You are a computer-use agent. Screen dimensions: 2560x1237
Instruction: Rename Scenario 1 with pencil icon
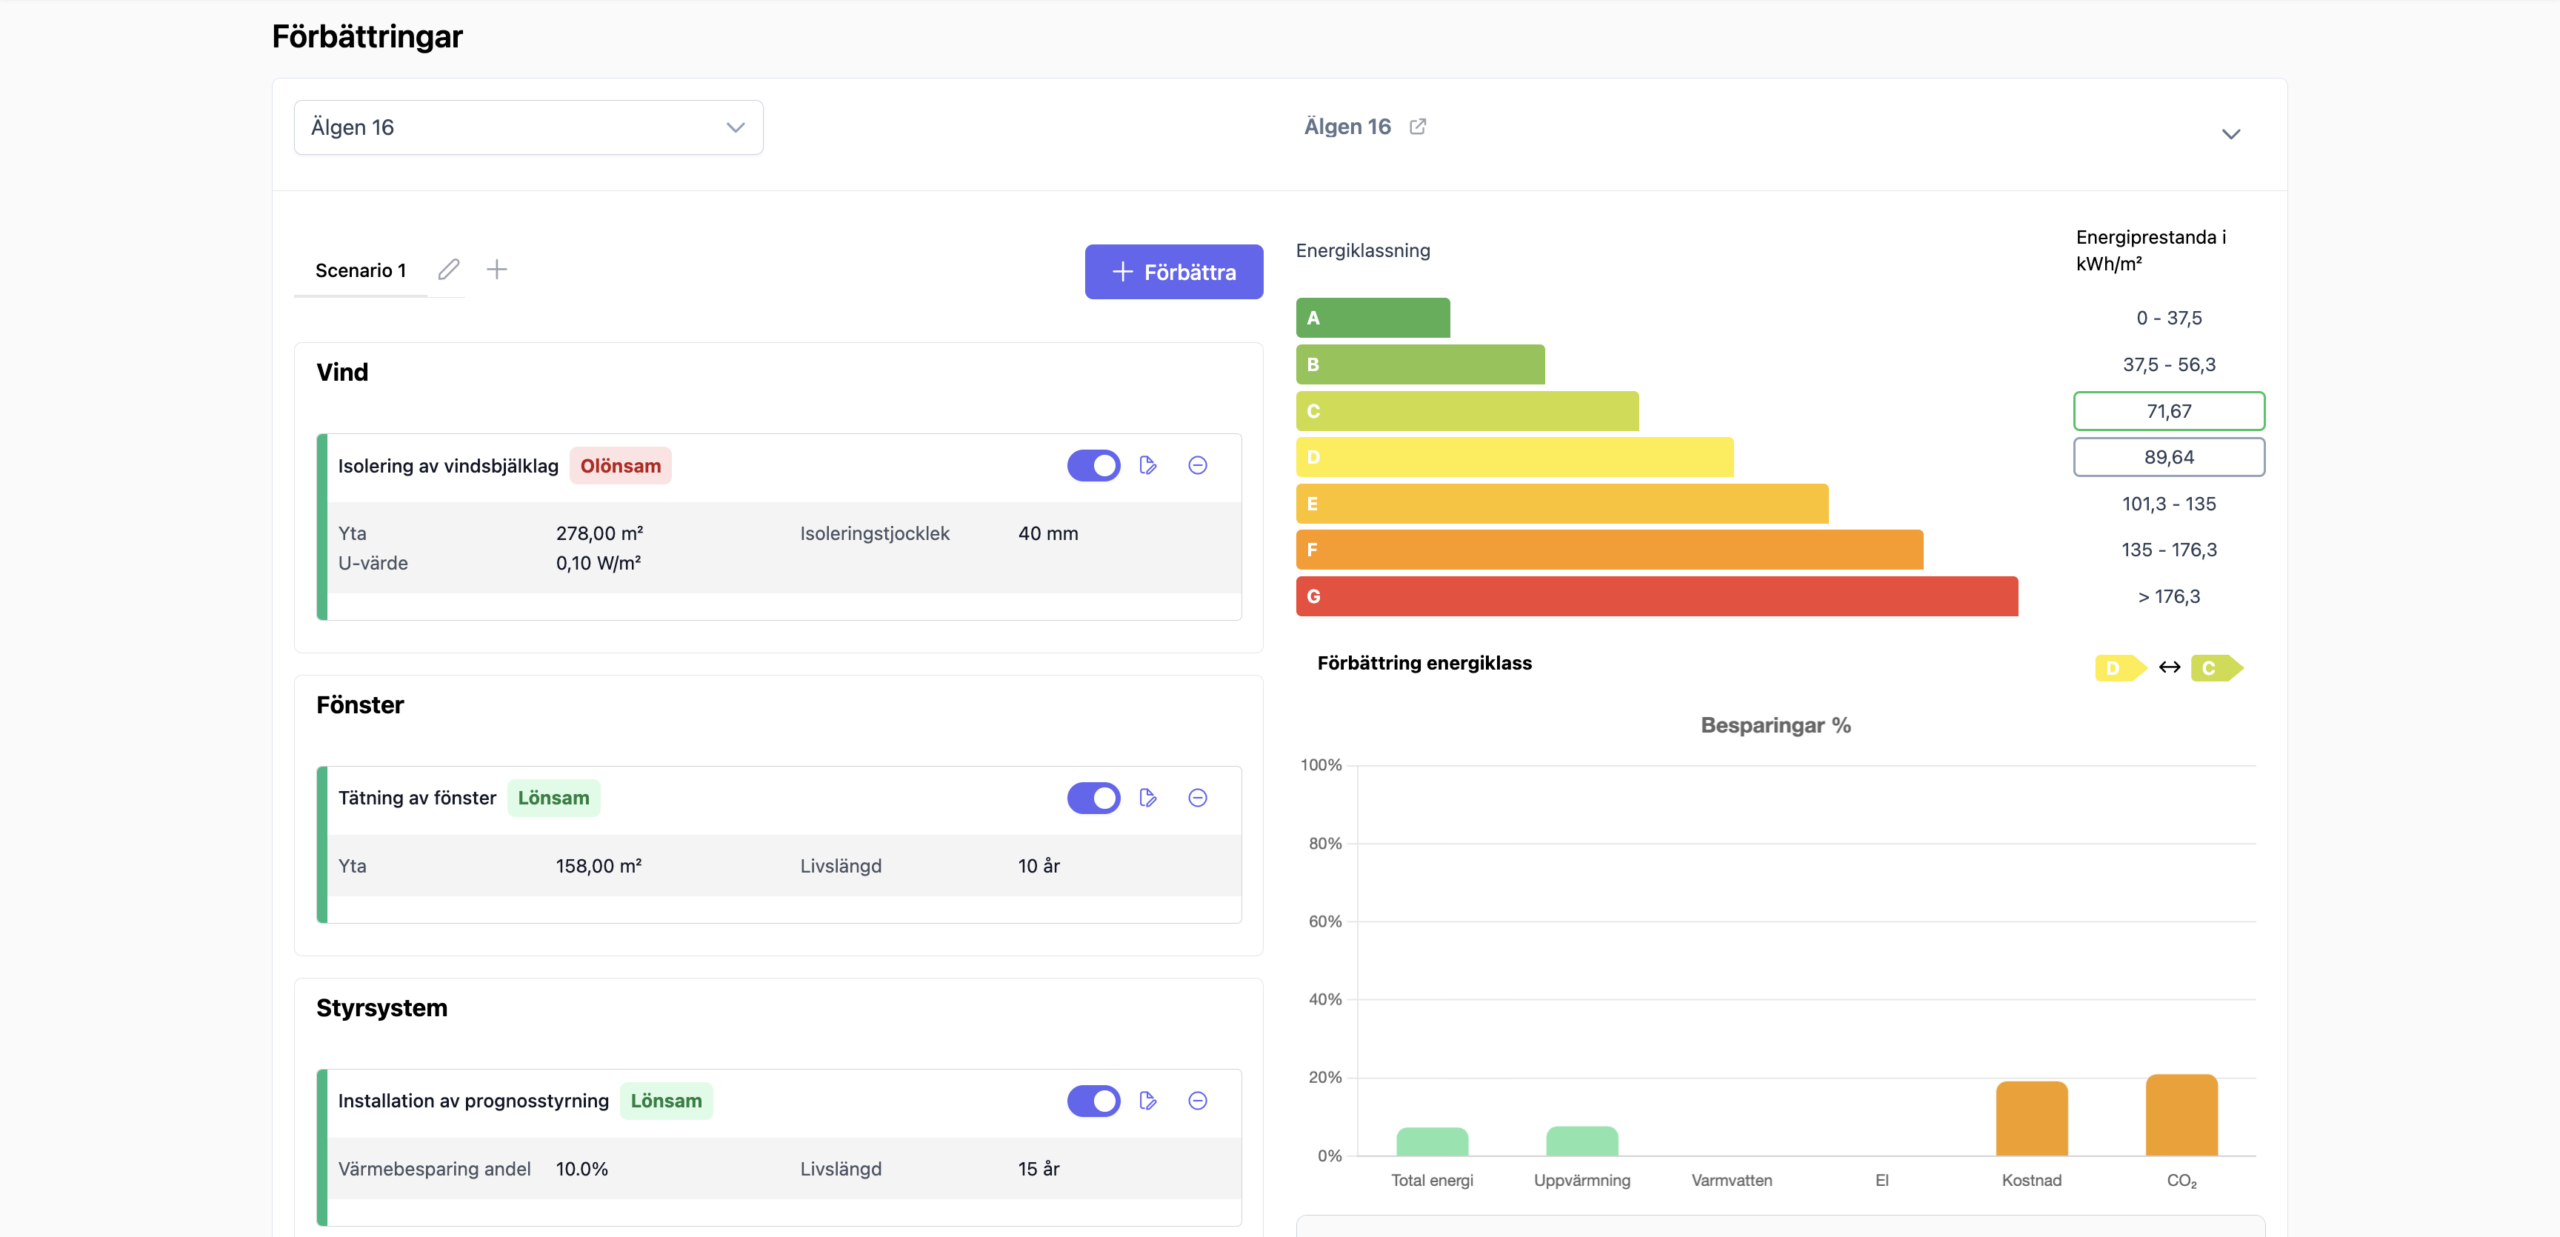[449, 269]
